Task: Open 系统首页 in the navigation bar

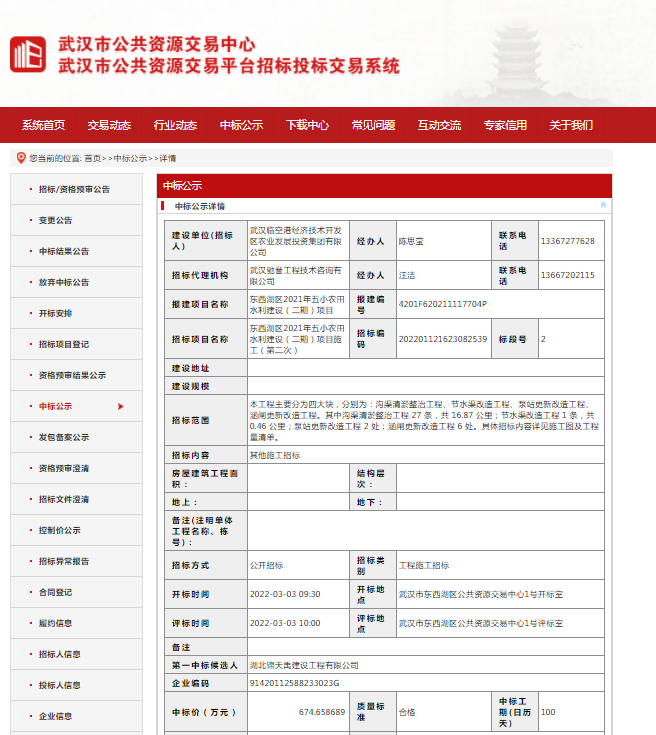Action: 43,125
